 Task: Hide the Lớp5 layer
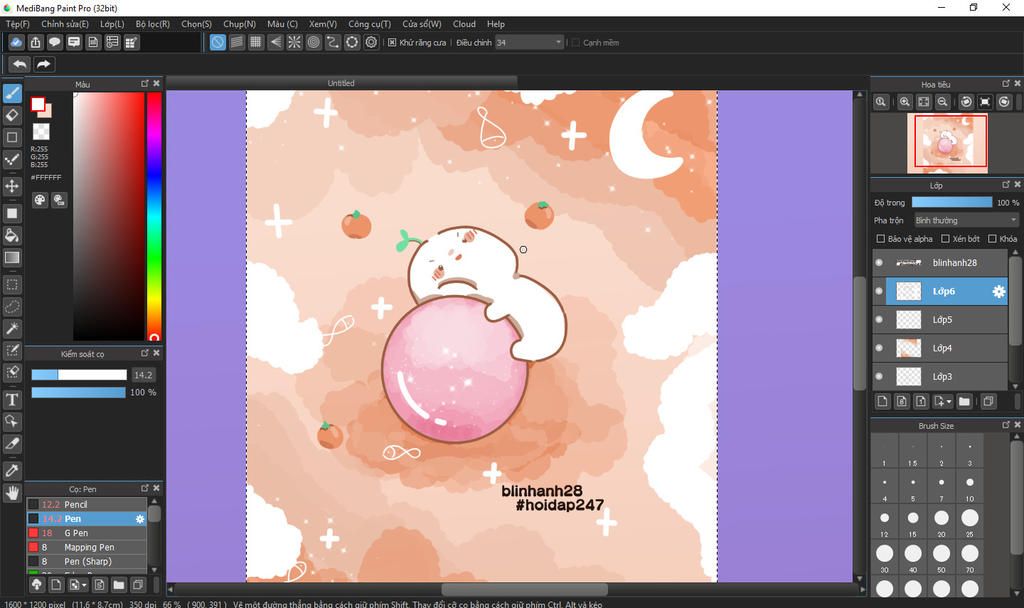(879, 319)
